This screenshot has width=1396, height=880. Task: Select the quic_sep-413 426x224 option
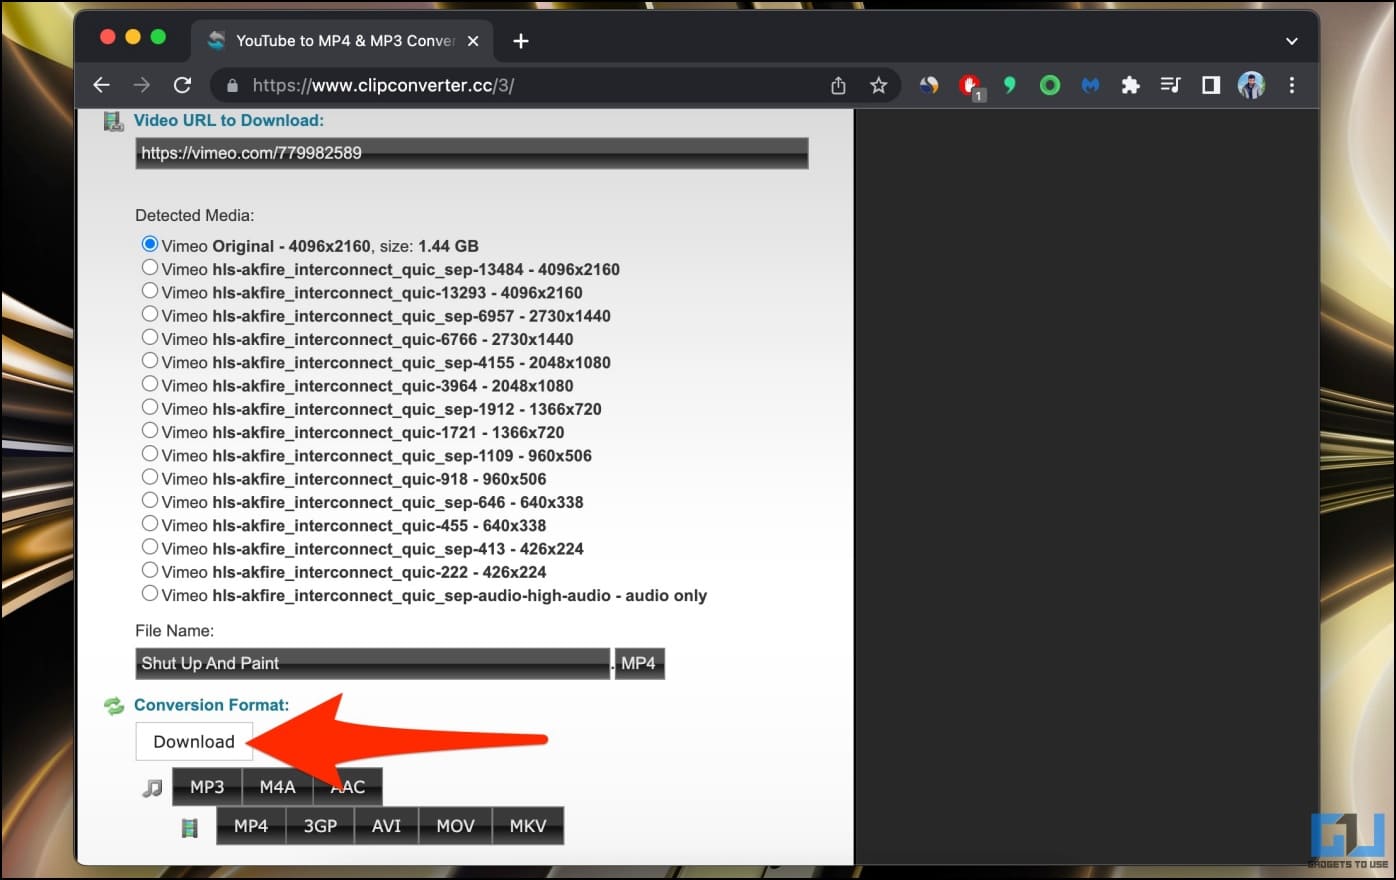click(150, 547)
